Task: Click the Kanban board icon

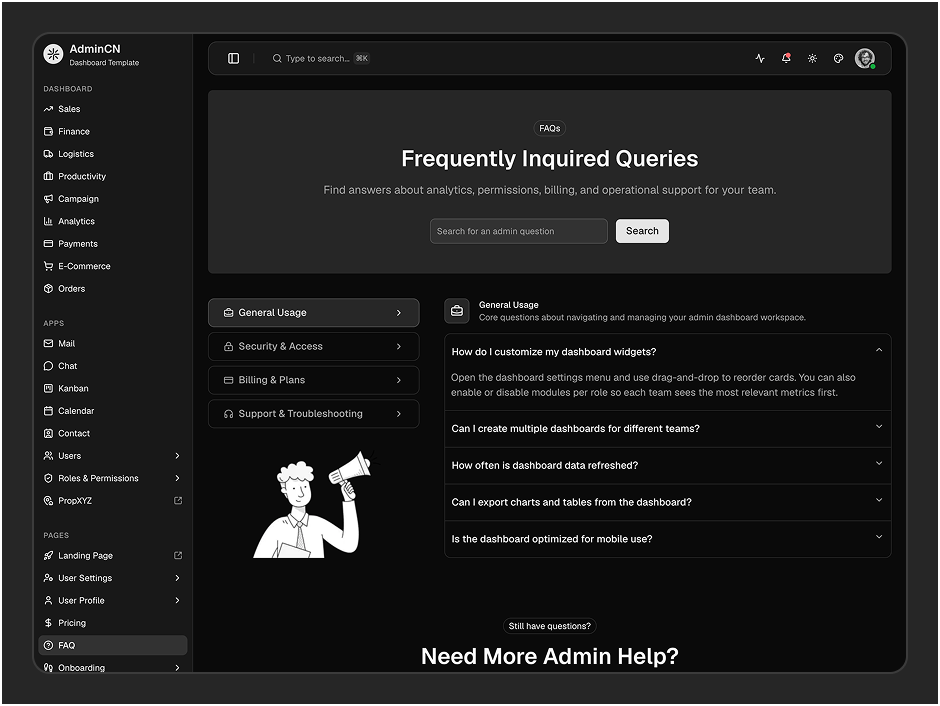Action: (x=49, y=388)
